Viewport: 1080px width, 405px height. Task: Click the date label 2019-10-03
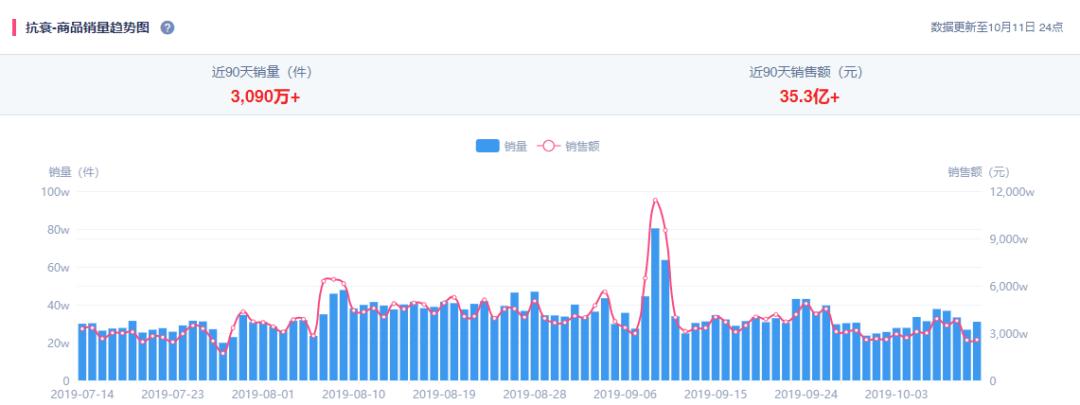[x=896, y=394]
